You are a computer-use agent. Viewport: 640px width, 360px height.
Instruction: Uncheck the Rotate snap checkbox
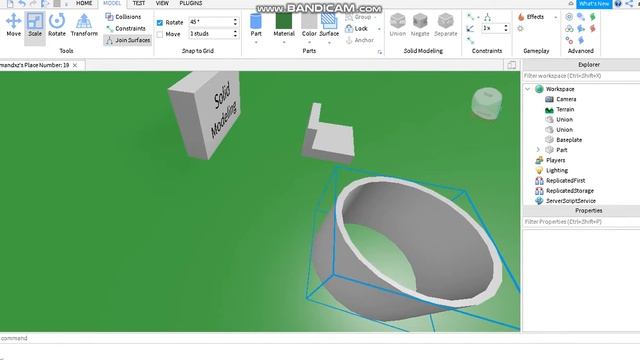160,23
